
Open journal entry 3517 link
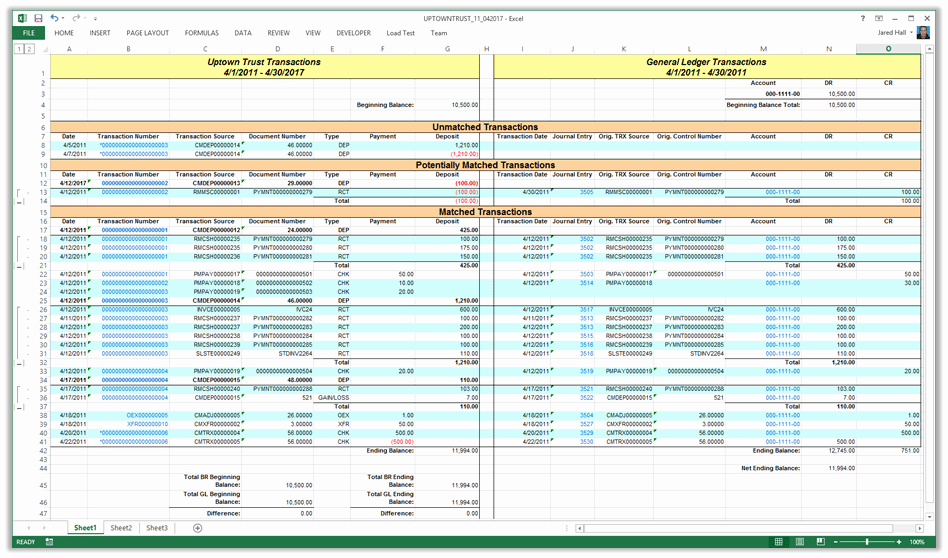tap(586, 310)
